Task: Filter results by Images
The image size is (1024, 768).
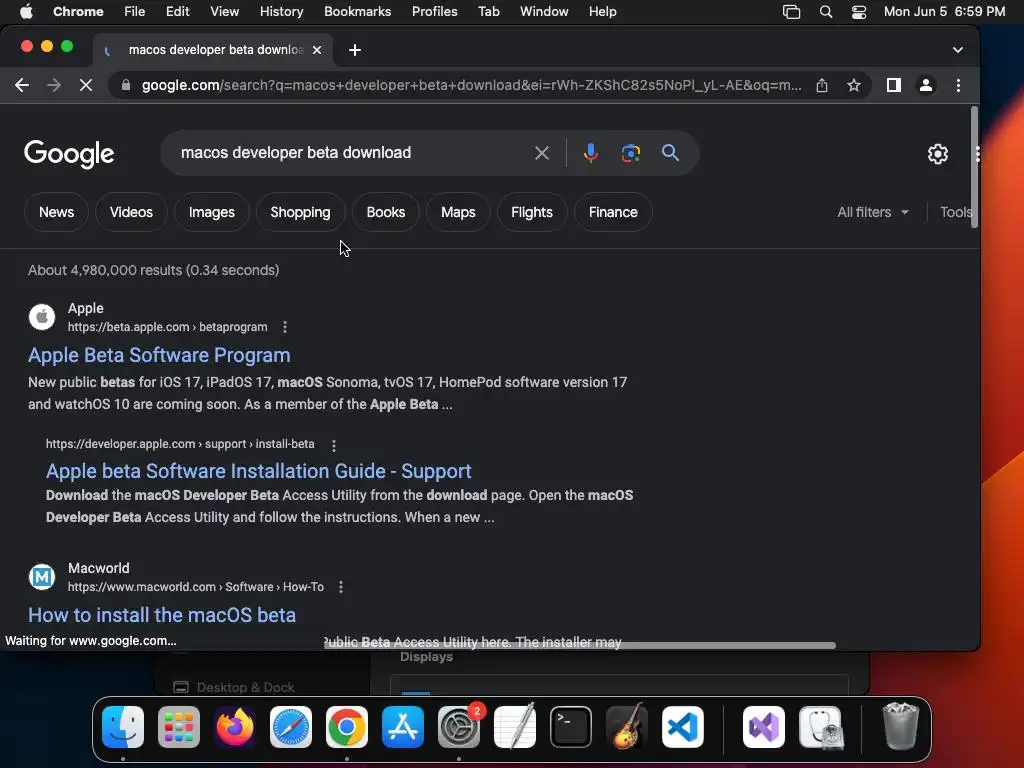Action: point(212,212)
